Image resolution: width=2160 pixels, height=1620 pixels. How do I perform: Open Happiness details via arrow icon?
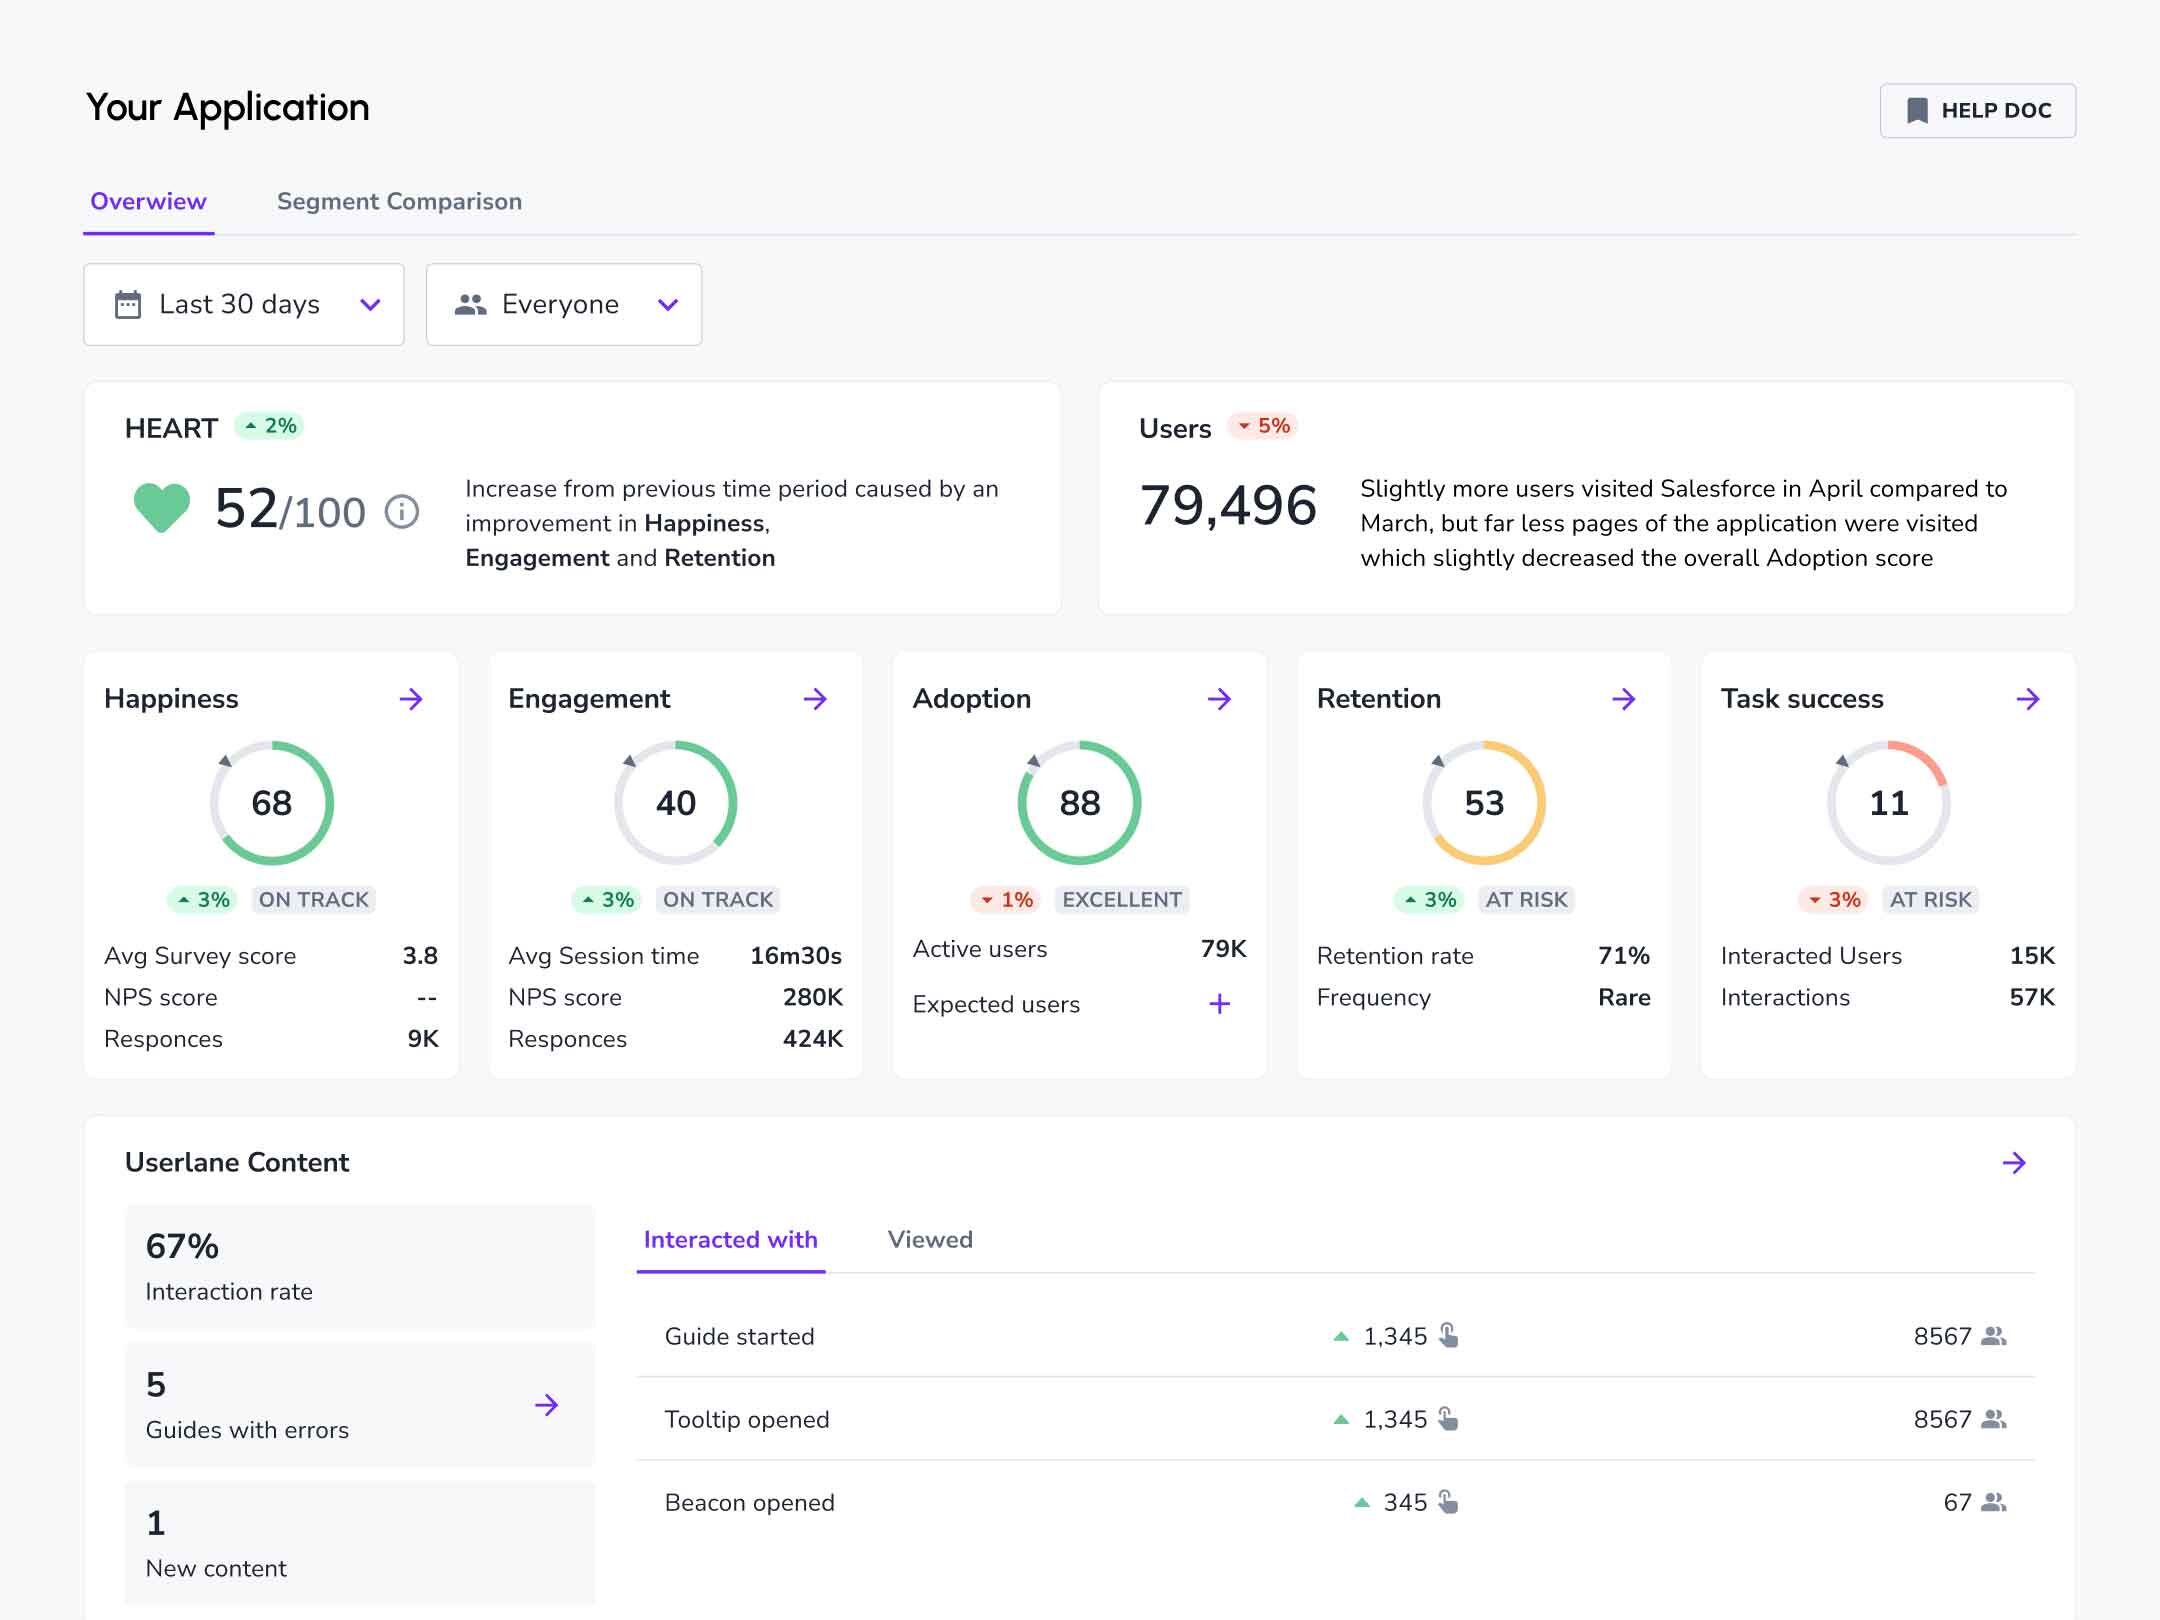[x=411, y=699]
